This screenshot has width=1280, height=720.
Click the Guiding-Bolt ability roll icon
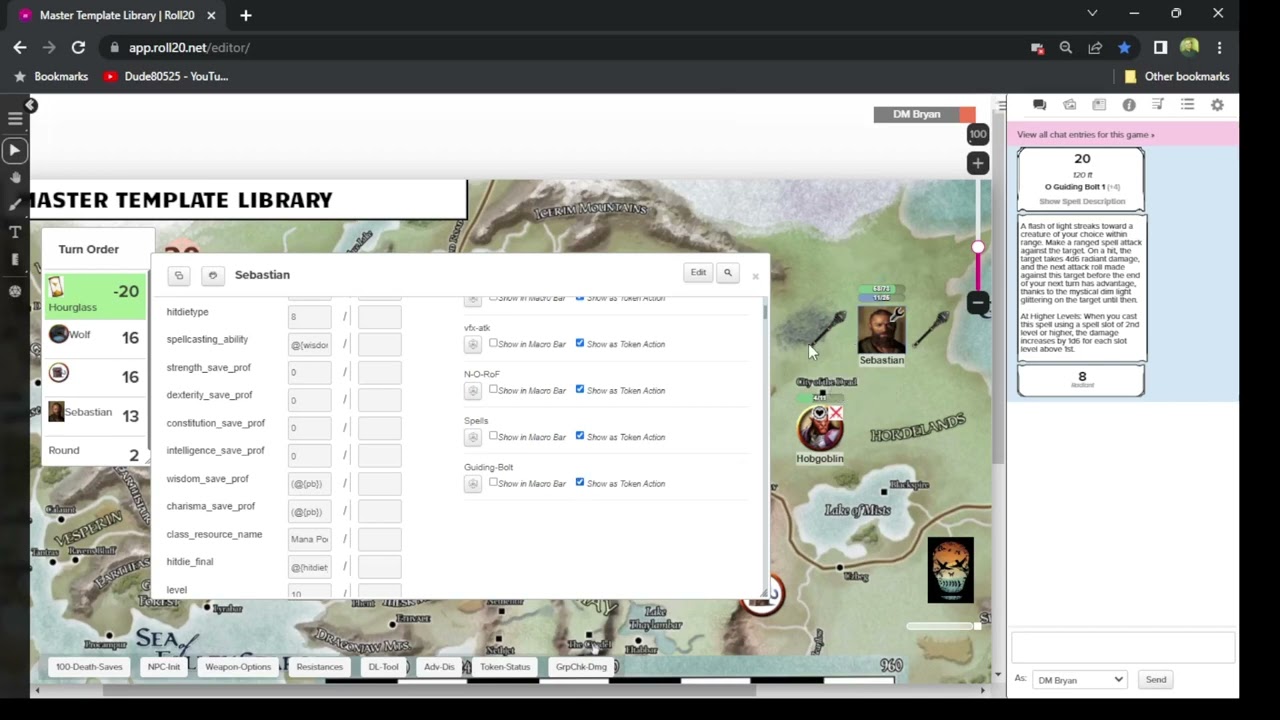(473, 484)
